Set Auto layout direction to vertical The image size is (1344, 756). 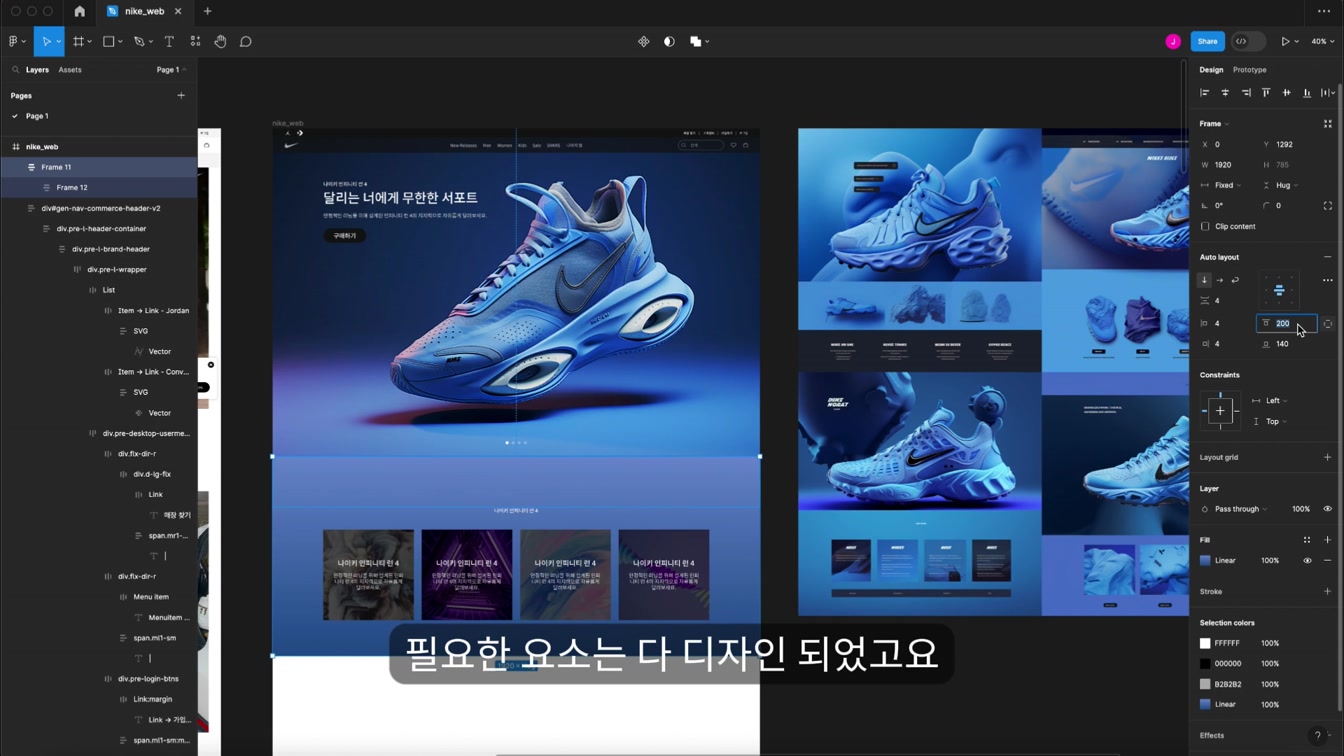[x=1204, y=280]
